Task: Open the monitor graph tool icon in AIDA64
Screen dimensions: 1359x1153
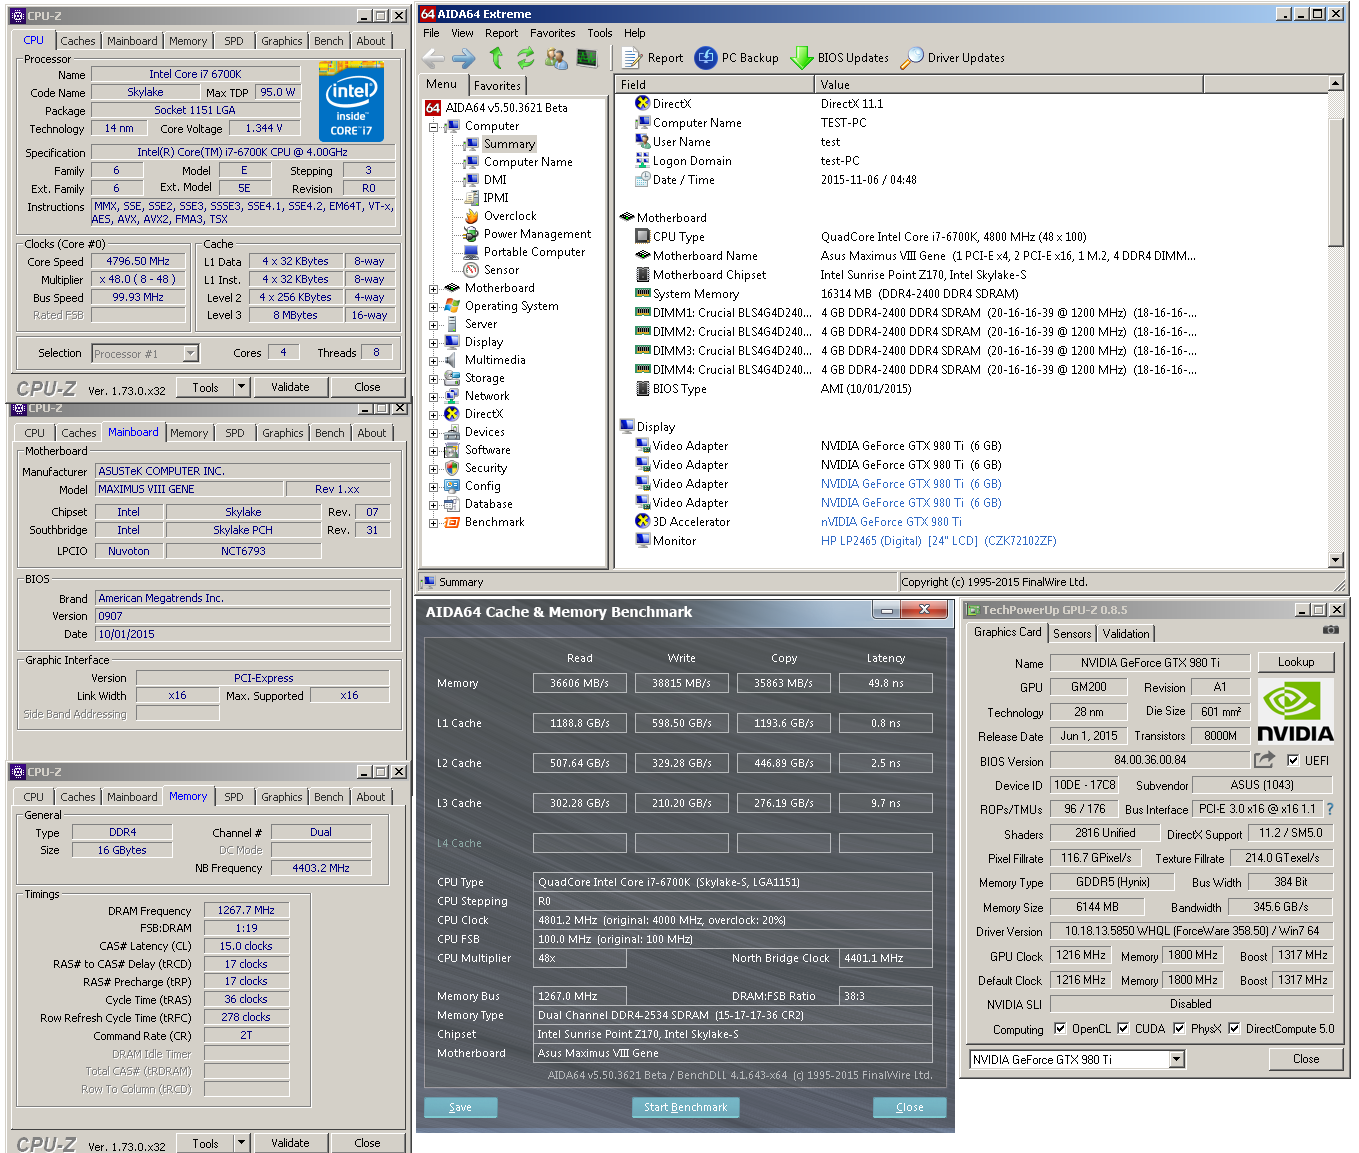Action: tap(587, 58)
